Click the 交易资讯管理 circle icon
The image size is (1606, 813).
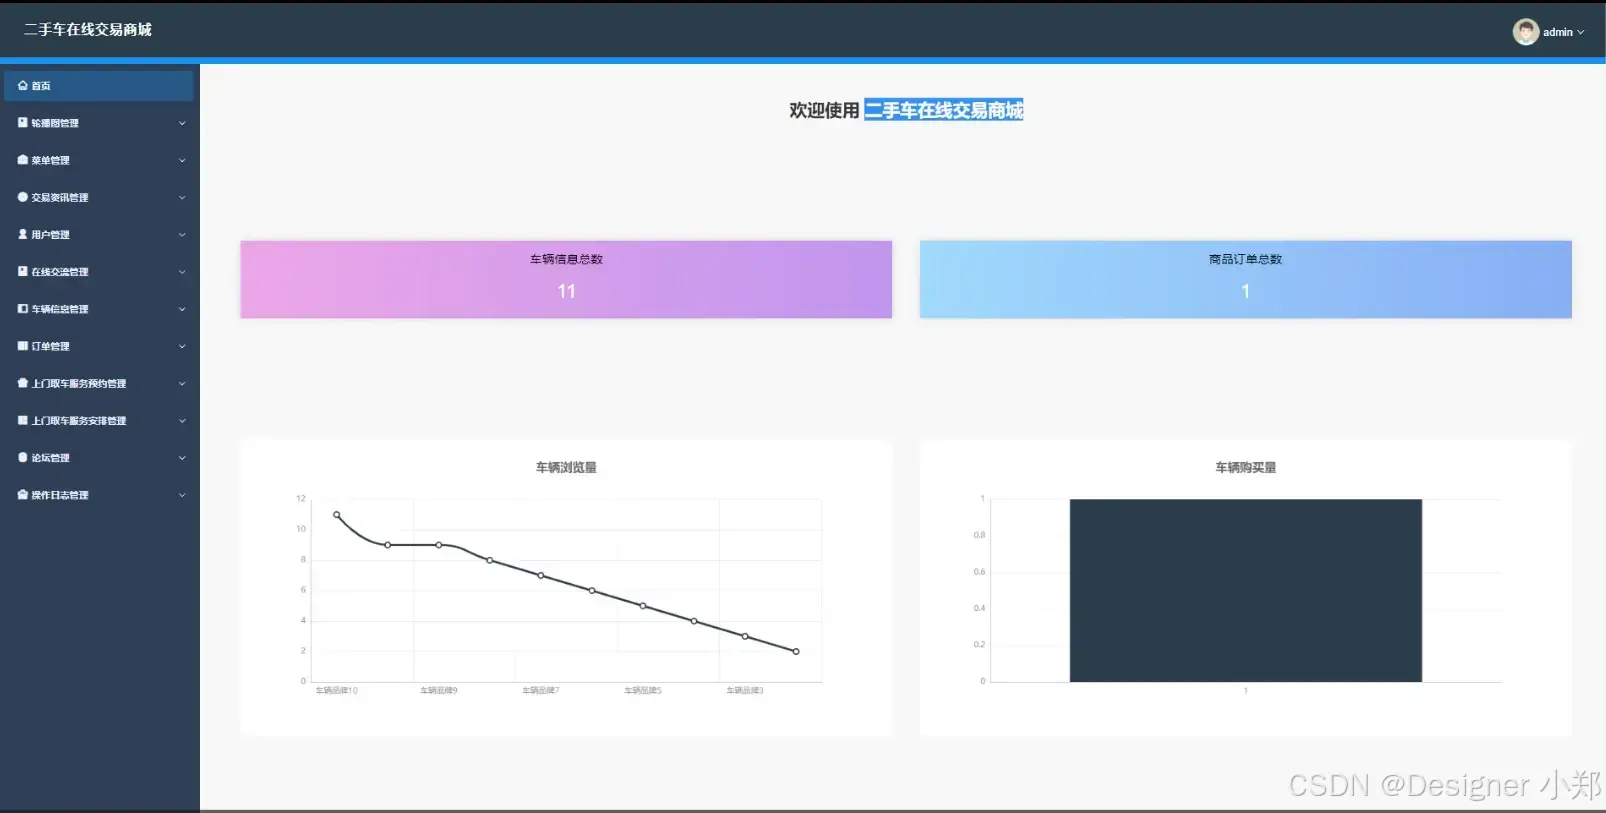pos(23,197)
